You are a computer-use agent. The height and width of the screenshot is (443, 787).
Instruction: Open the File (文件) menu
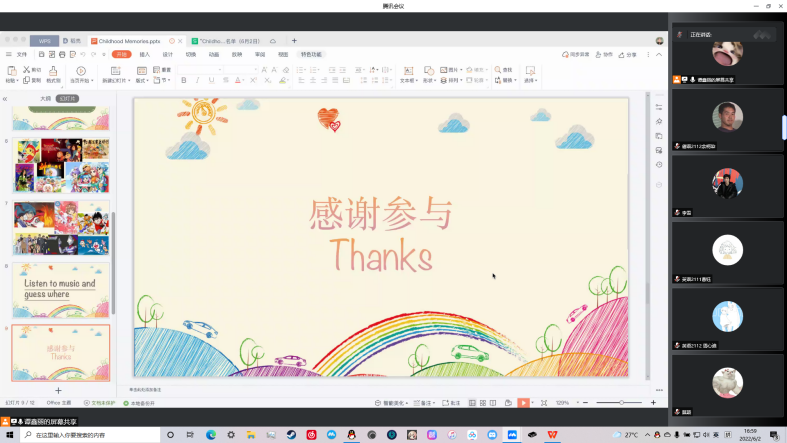19,54
